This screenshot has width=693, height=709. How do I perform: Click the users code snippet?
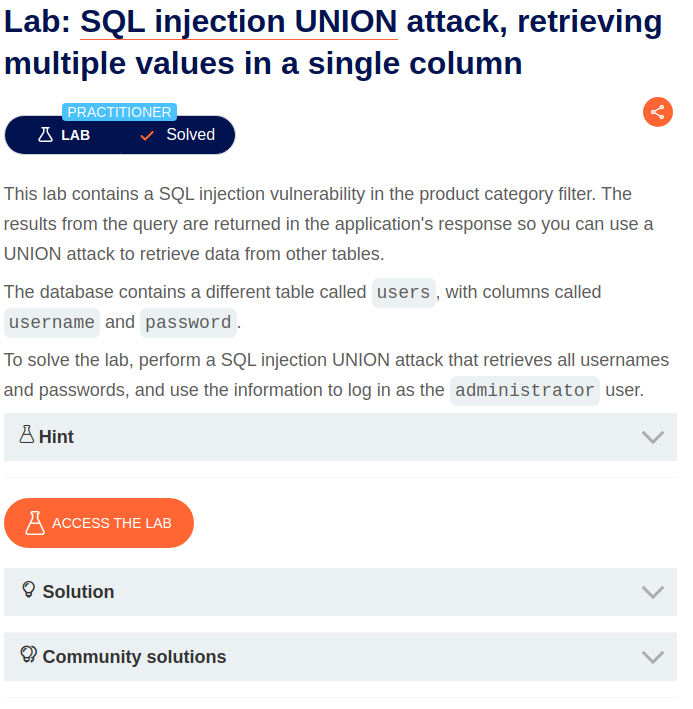(404, 293)
